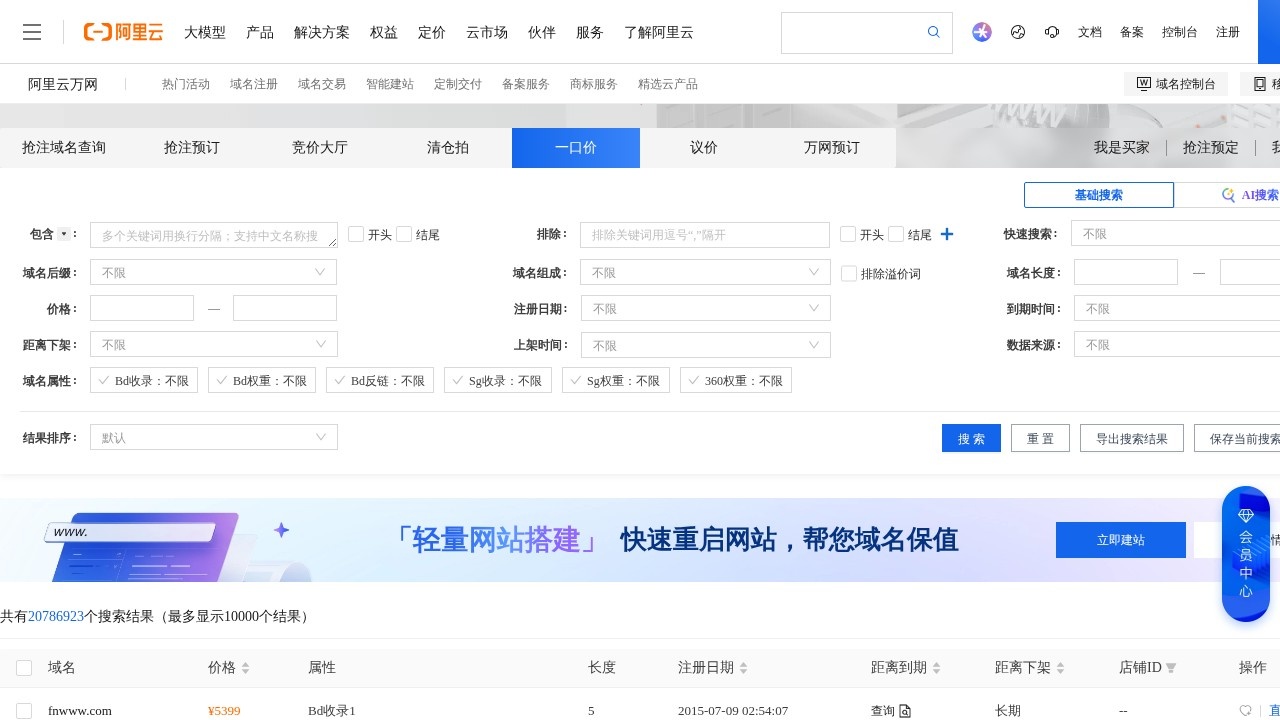Enable the 排除溢价词 checkbox
The width and height of the screenshot is (1280, 720).
849,273
